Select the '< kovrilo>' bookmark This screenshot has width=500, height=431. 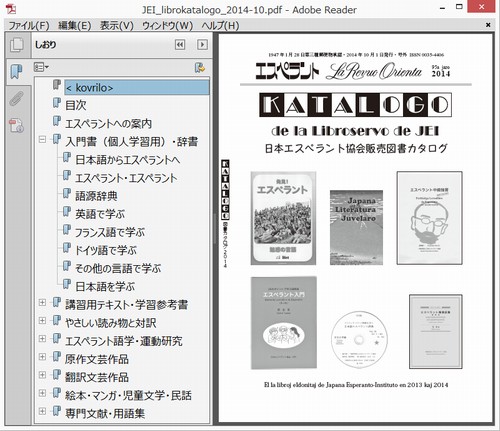(x=137, y=88)
